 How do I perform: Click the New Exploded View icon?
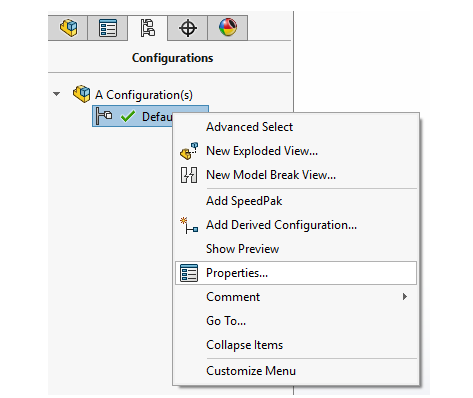(x=189, y=151)
